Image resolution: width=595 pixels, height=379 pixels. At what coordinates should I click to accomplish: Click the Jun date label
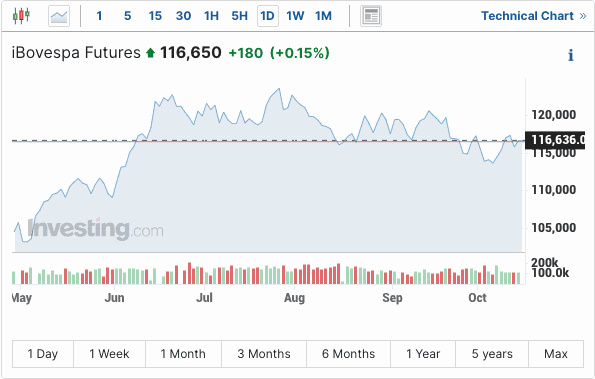tap(114, 298)
